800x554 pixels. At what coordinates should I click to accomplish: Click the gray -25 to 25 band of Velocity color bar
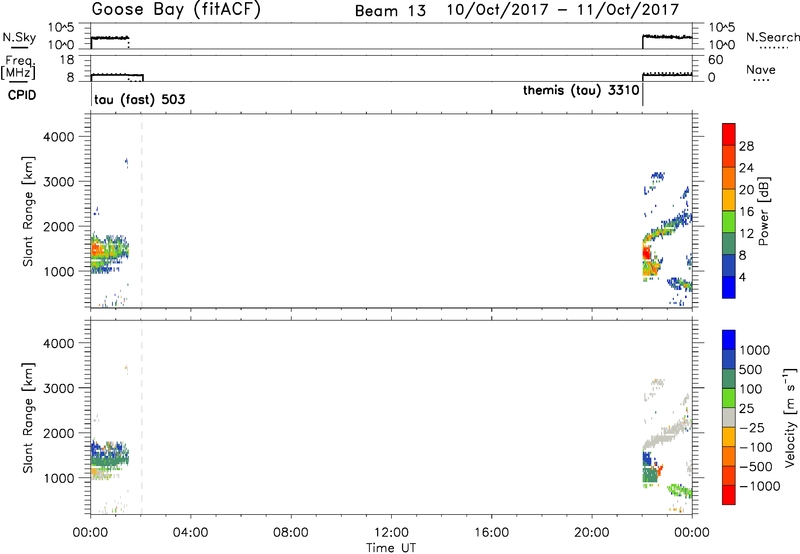729,417
